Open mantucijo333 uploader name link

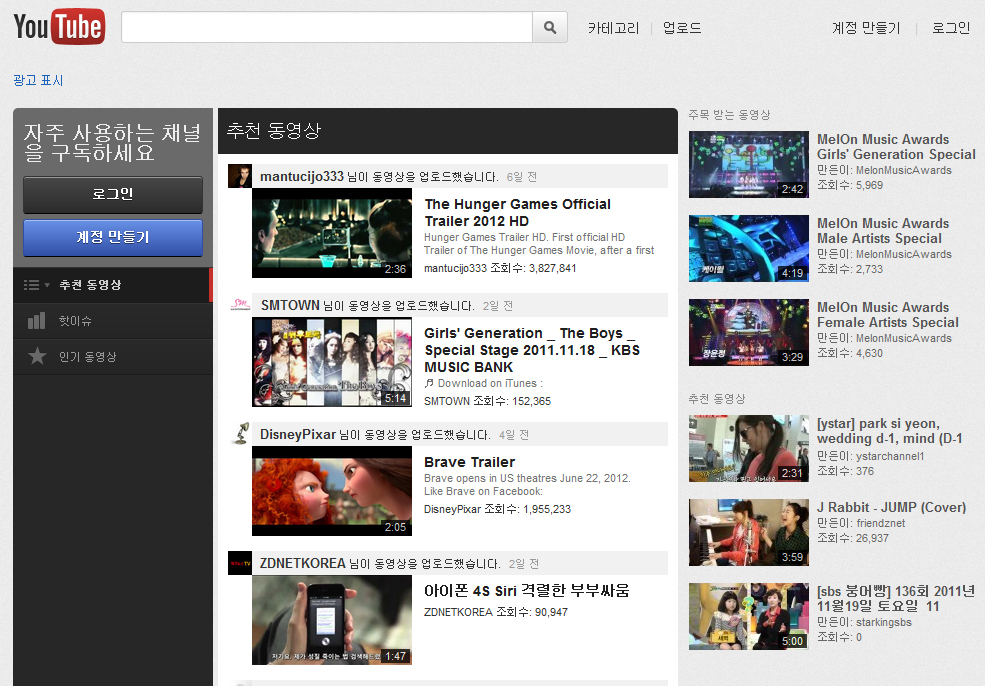pos(302,177)
